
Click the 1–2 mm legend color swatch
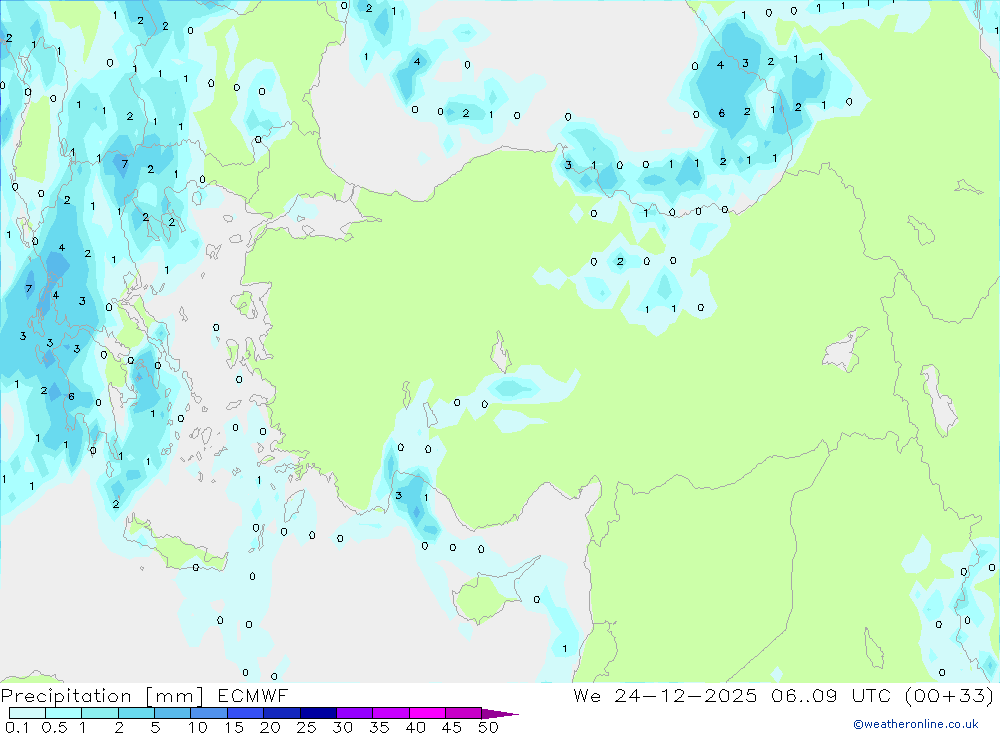coord(100,713)
